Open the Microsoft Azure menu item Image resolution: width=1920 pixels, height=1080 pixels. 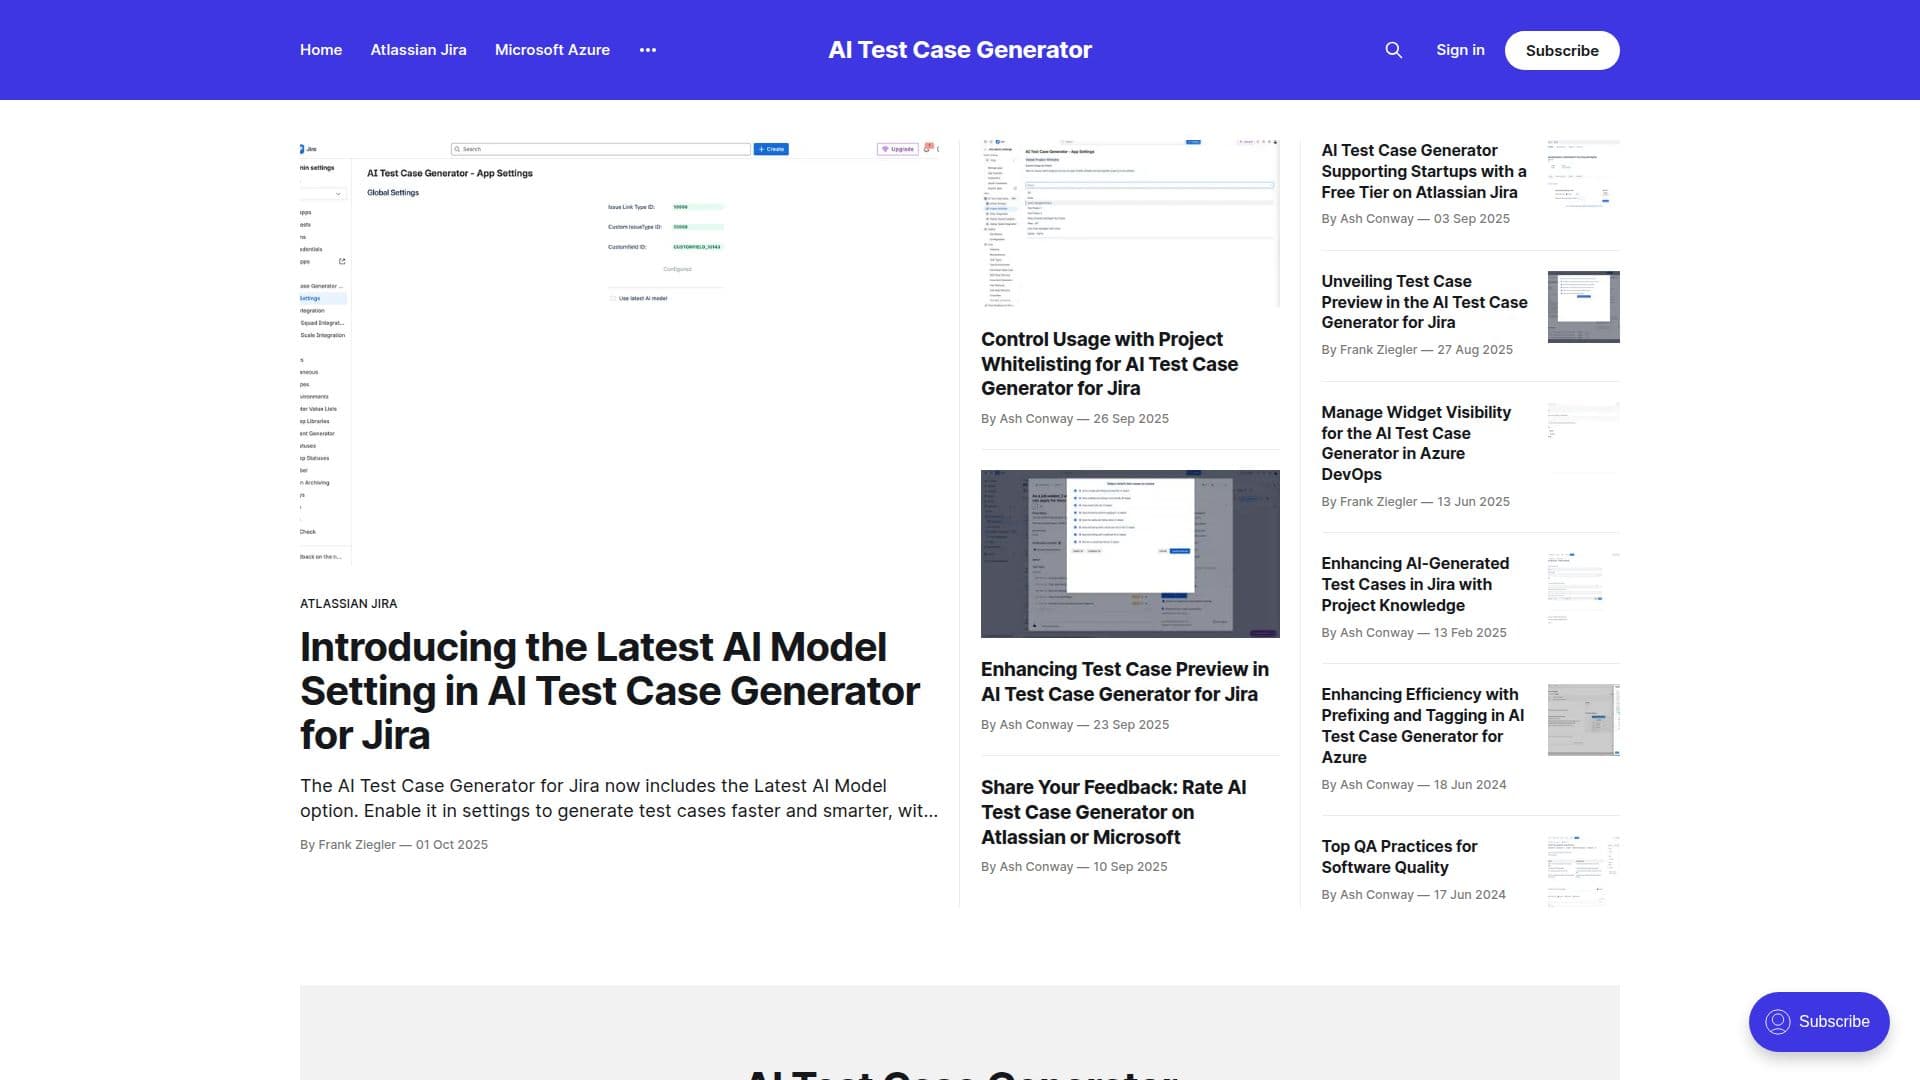552,50
